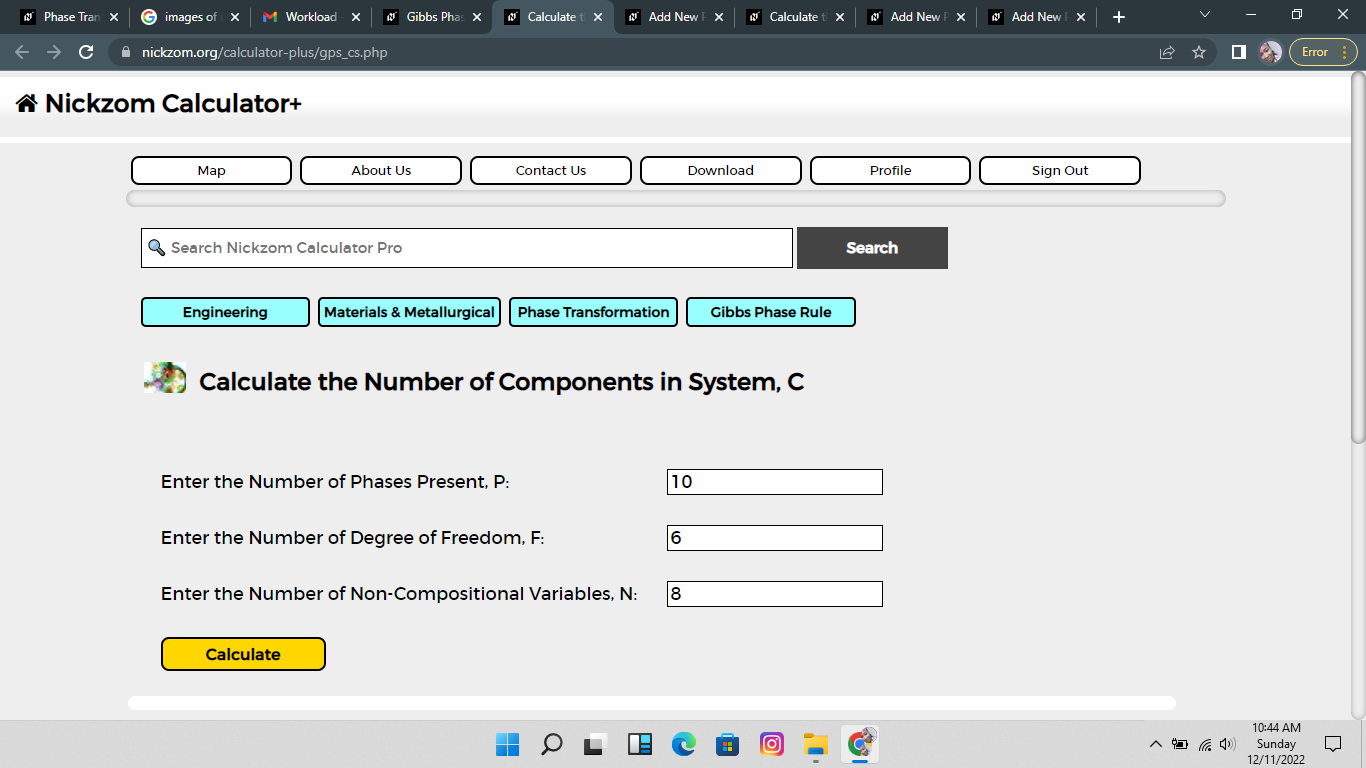The image size is (1366, 768).
Task: Switch to the Gmail Workload tab
Action: pyautogui.click(x=311, y=17)
